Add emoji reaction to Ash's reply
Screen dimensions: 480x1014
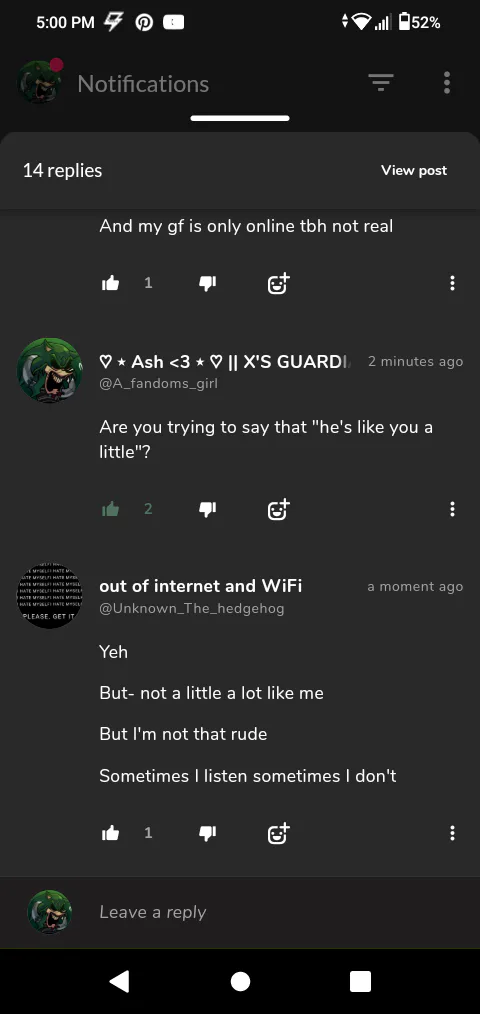[278, 510]
